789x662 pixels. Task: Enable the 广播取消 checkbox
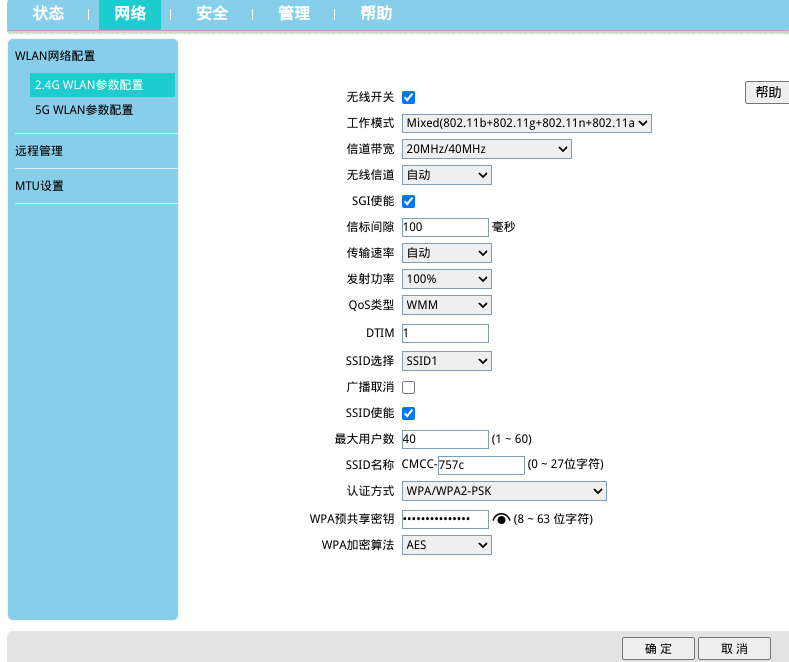[408, 387]
